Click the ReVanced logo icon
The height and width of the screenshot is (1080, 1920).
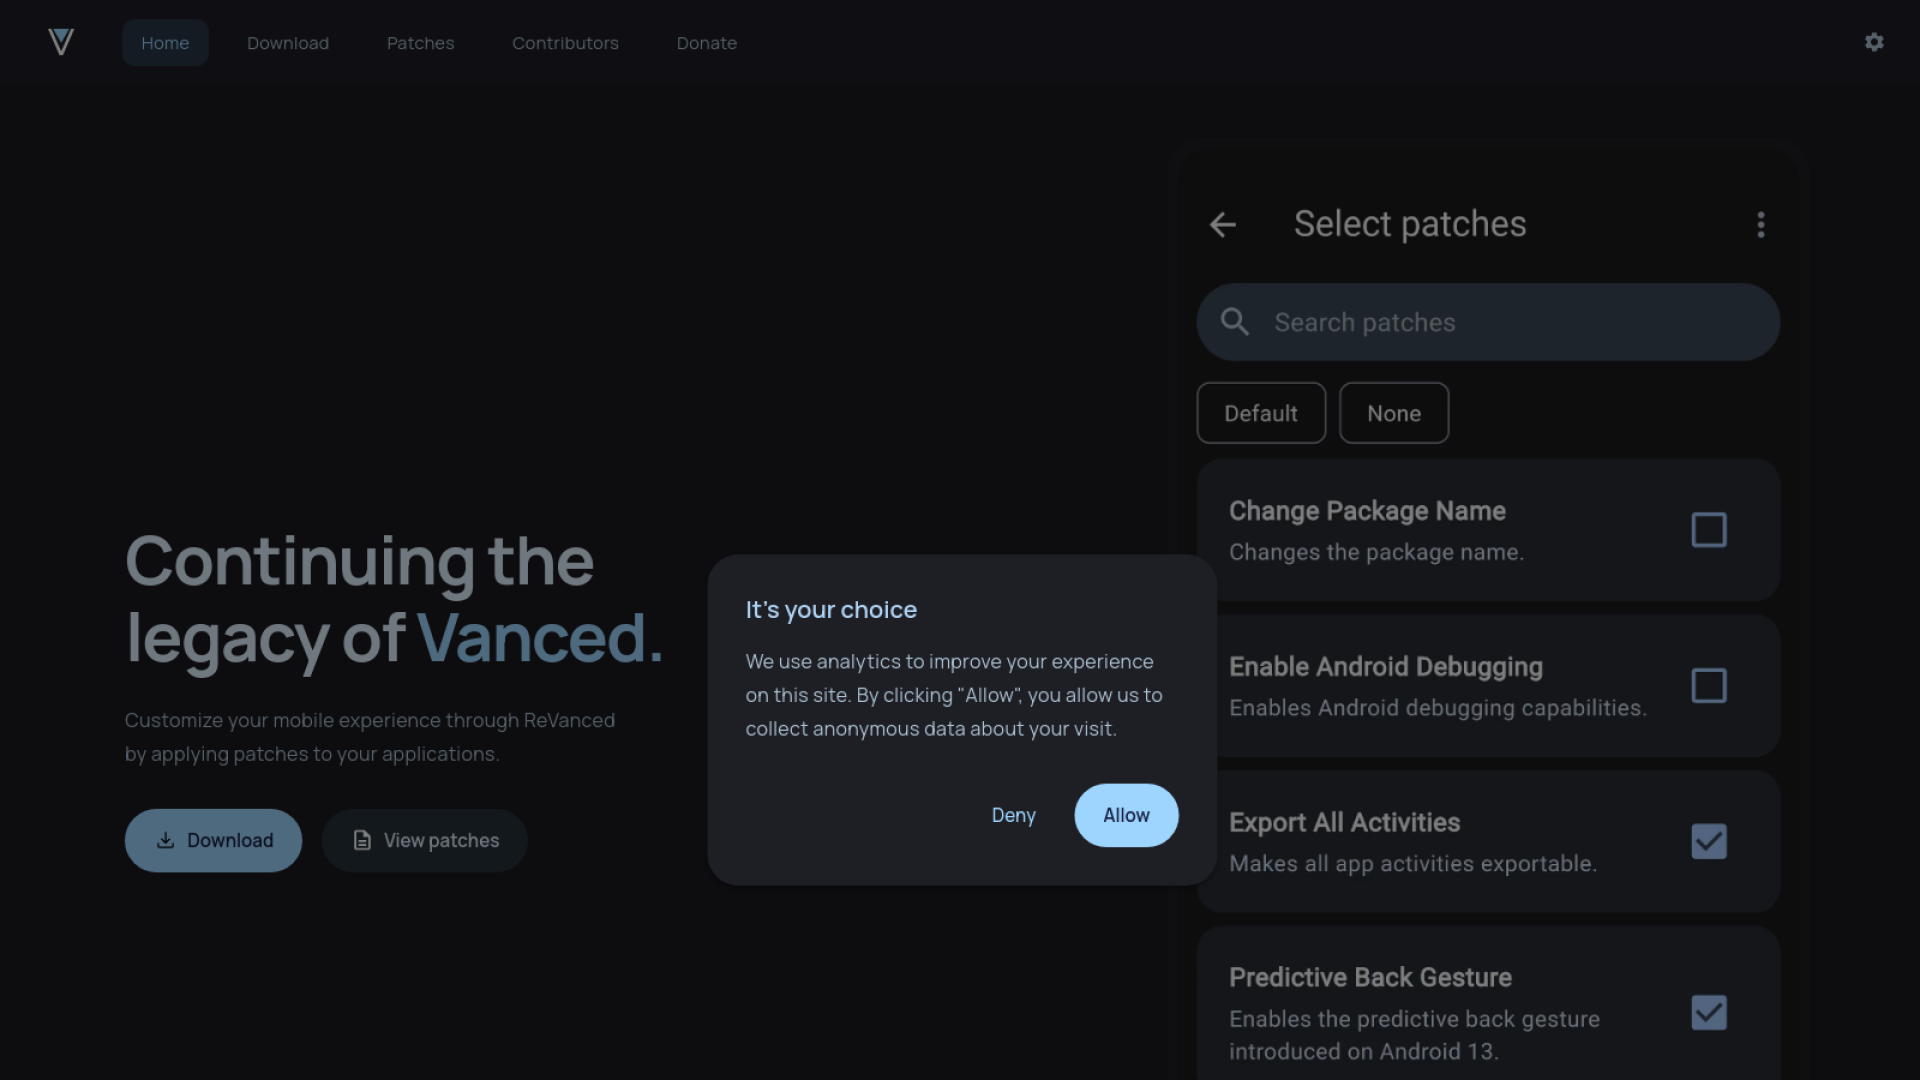(x=61, y=42)
